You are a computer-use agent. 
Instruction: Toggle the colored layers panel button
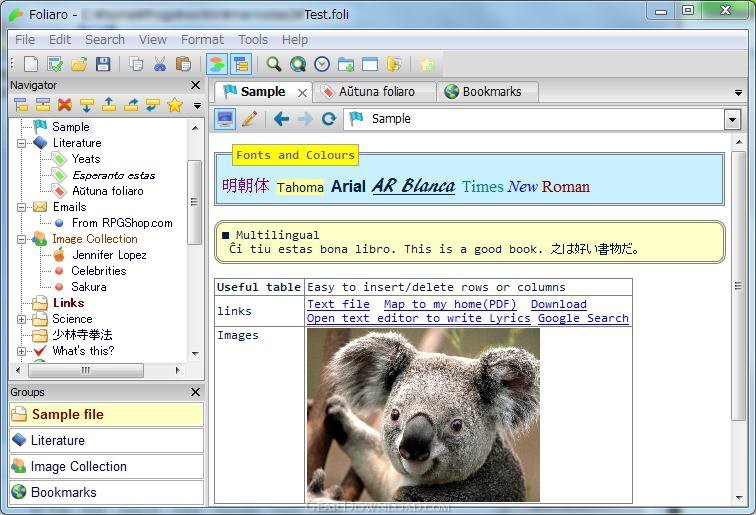(x=218, y=65)
